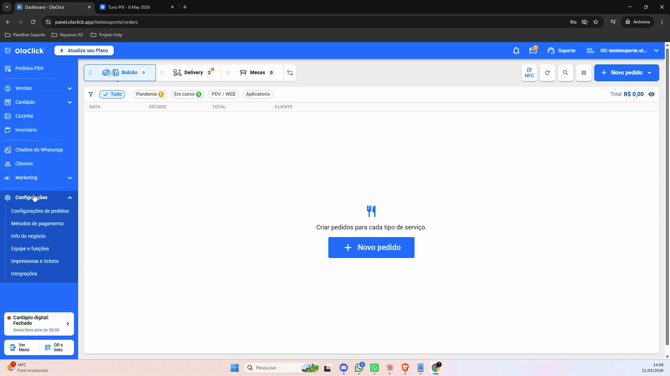This screenshot has height=376, width=670.
Task: Click the page vertical scrollbar
Action: [667, 196]
